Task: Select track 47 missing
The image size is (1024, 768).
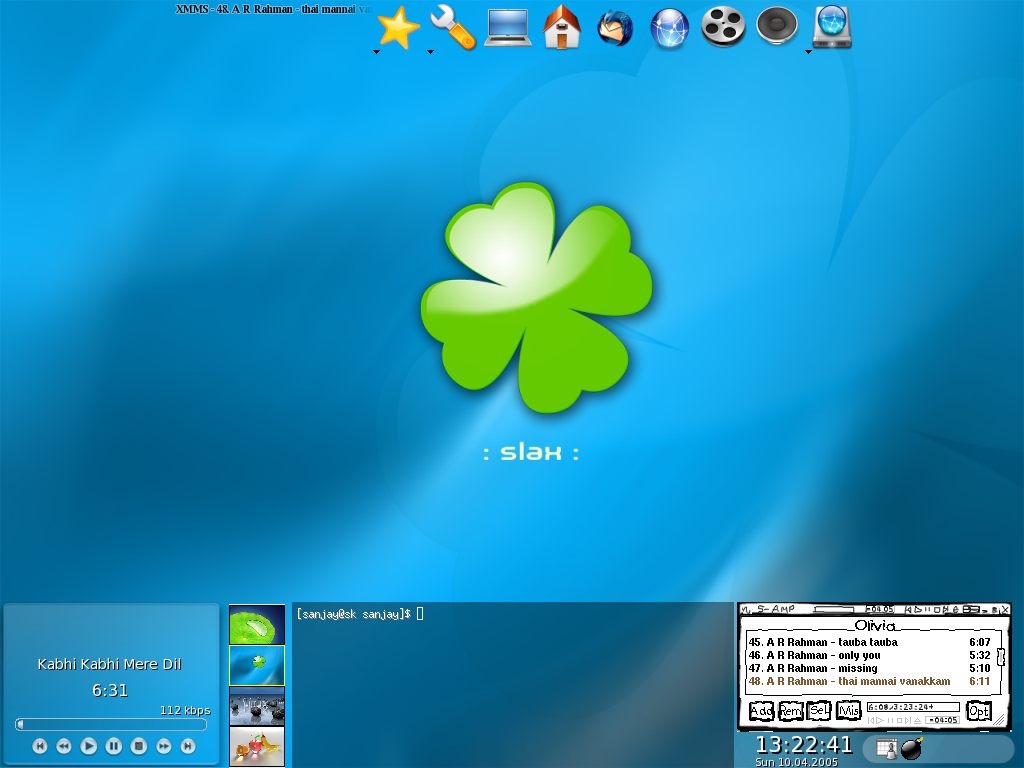Action: (x=869, y=668)
